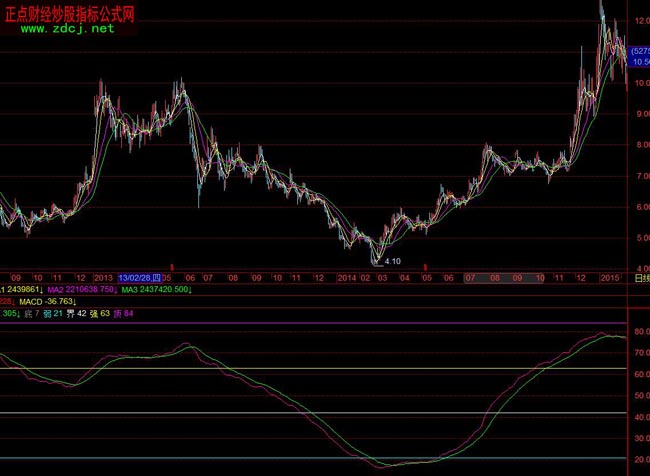Open the www.zdcj.net link

68,29
